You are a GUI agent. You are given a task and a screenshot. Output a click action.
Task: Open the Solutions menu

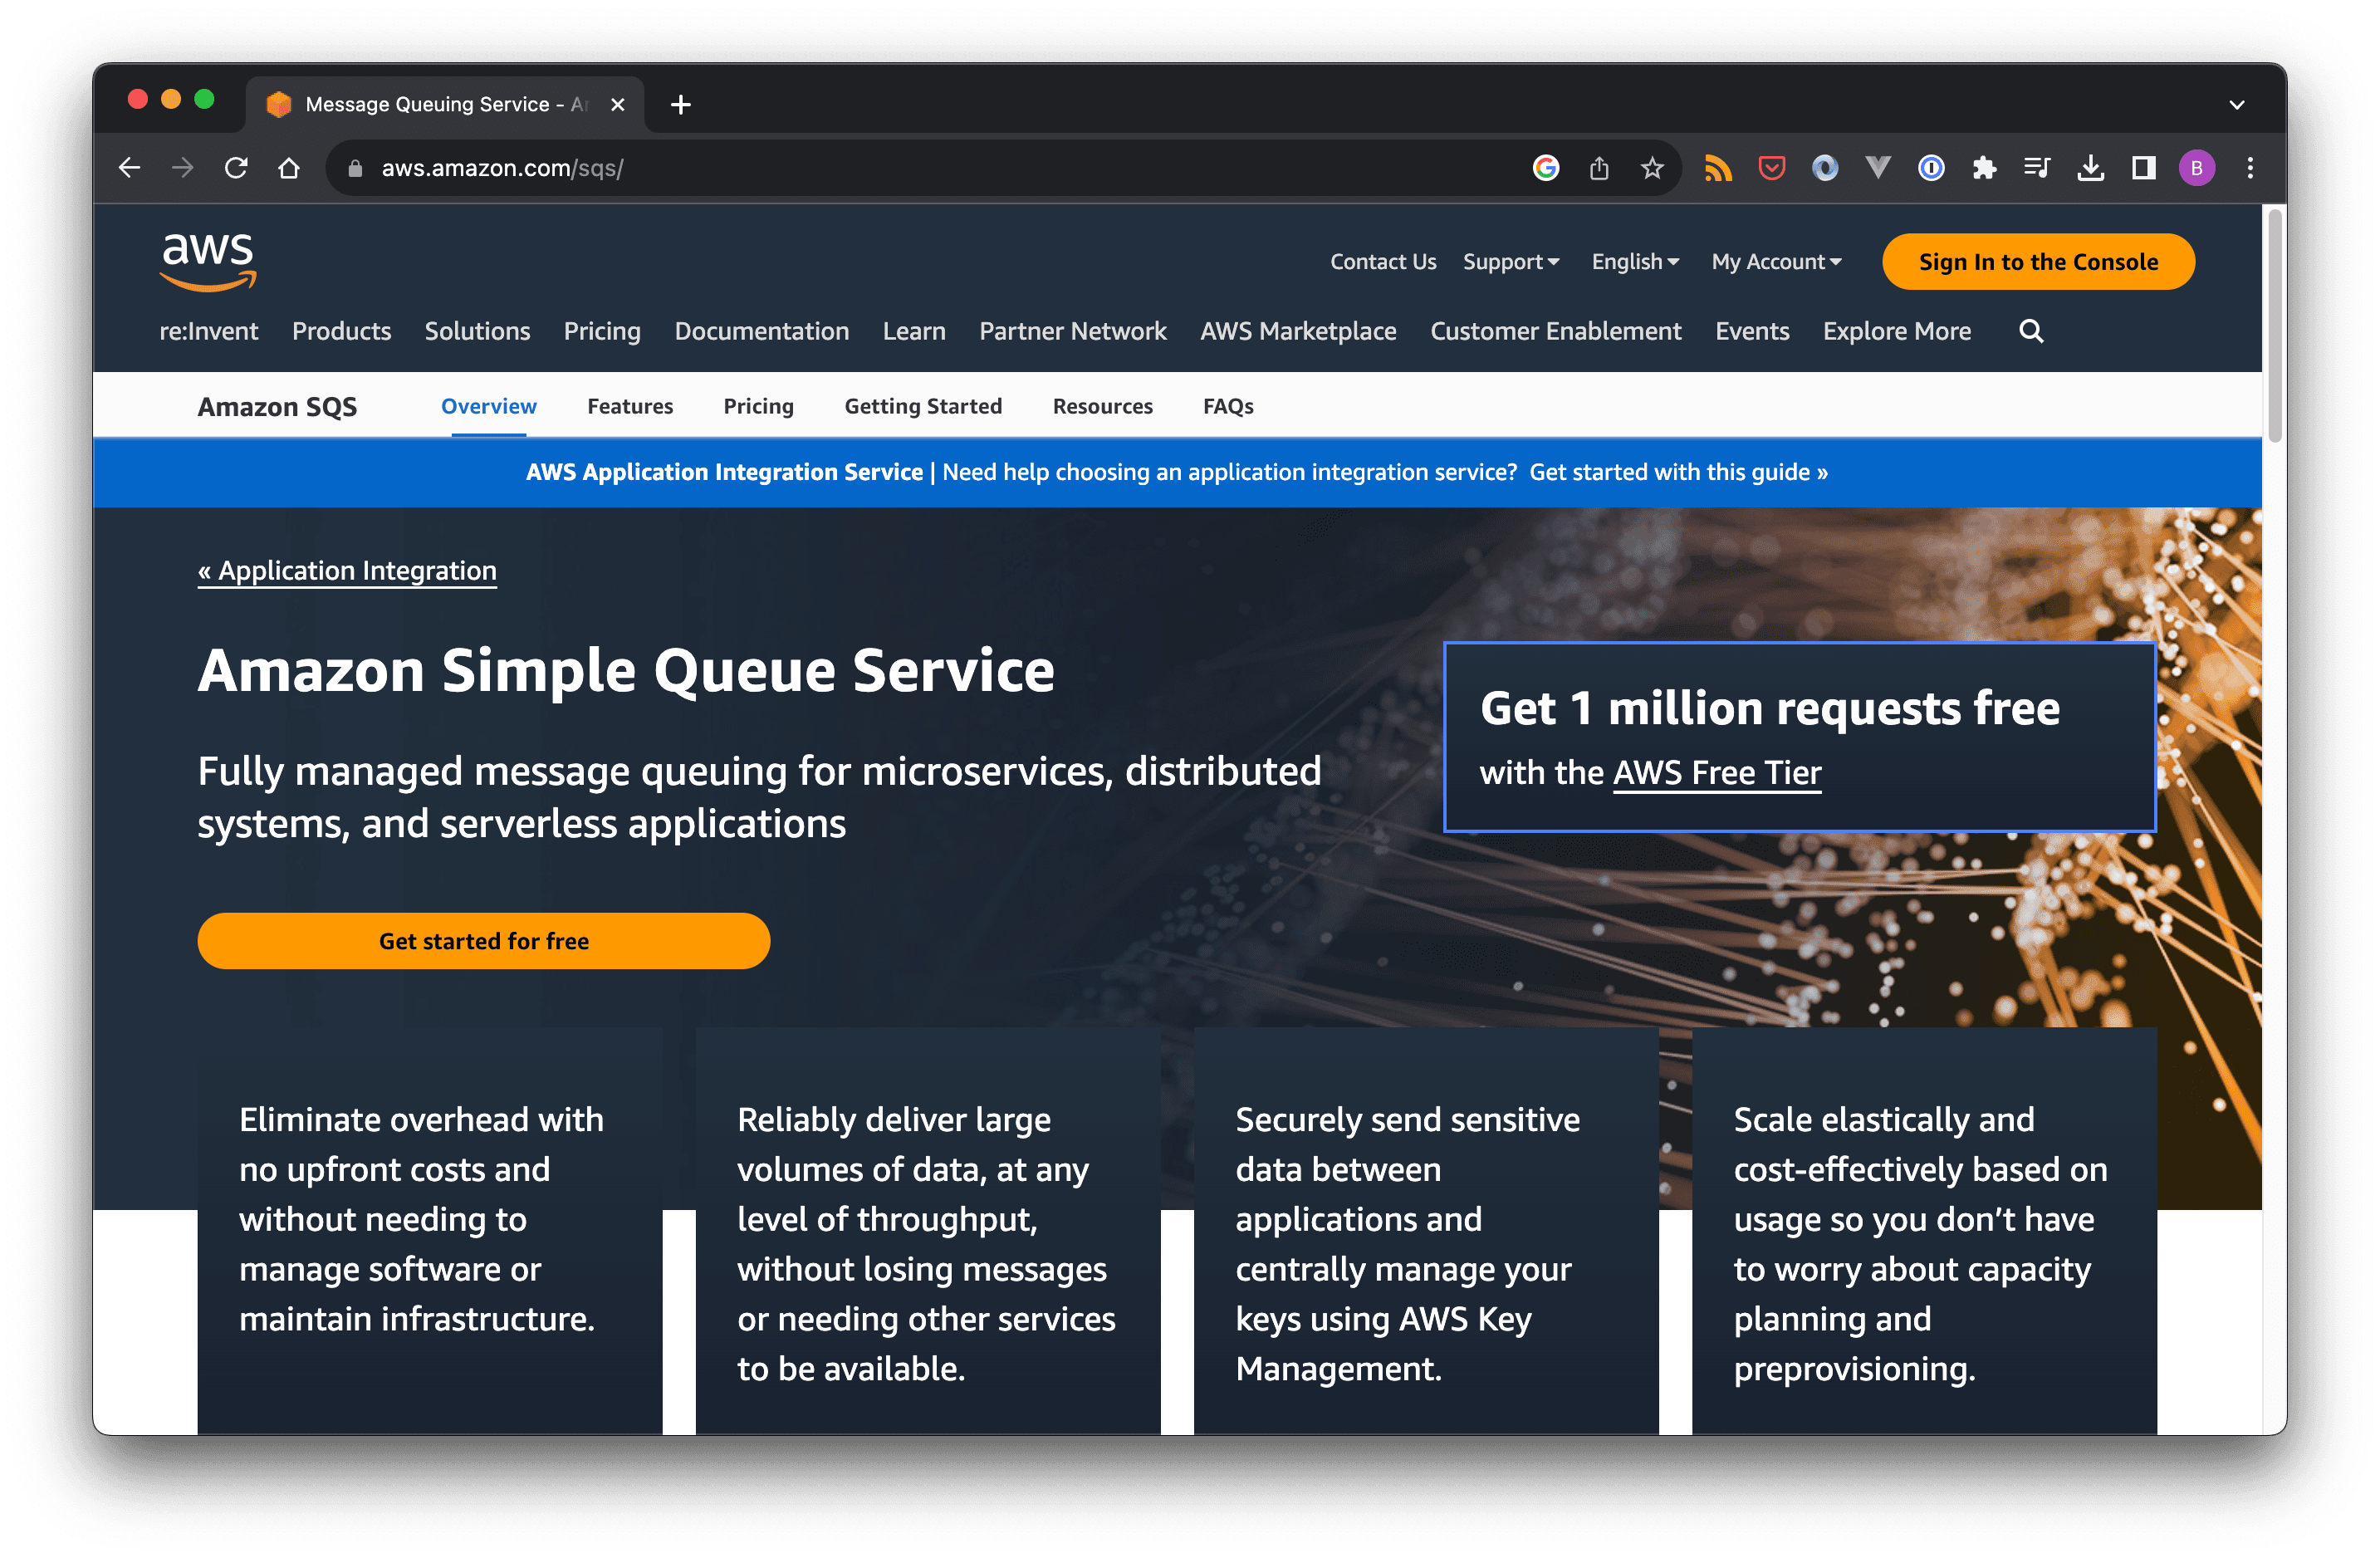point(477,331)
